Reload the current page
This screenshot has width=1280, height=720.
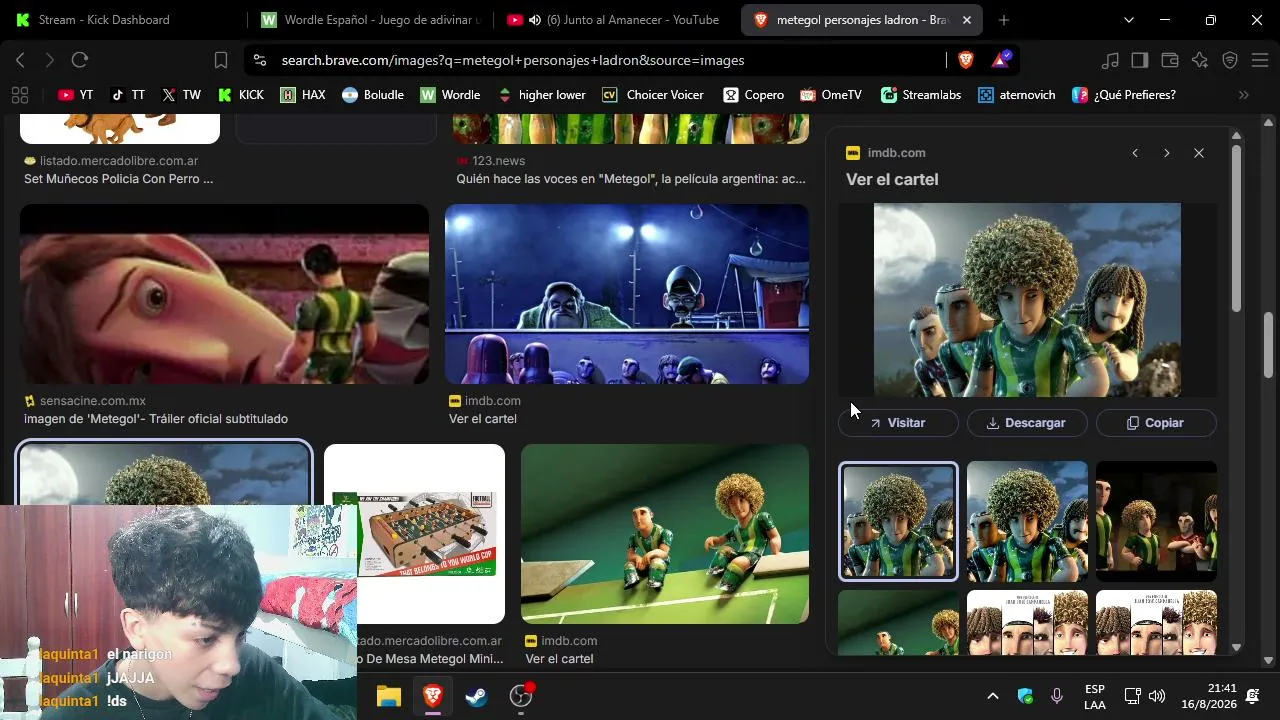[80, 60]
